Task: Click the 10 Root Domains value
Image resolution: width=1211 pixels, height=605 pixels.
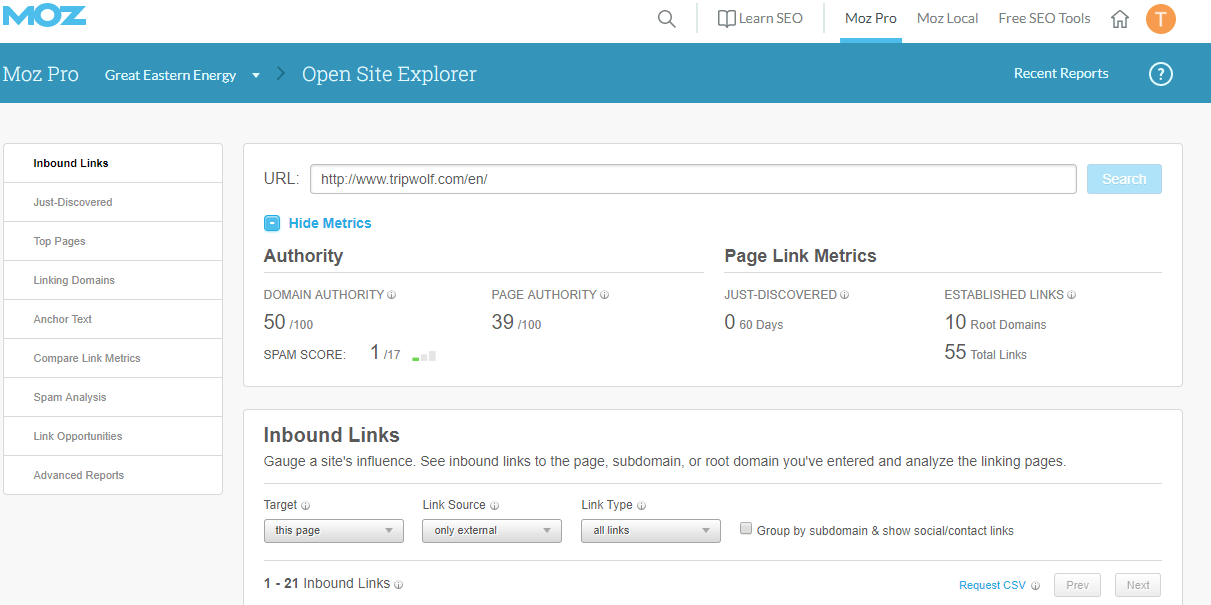Action: point(995,322)
